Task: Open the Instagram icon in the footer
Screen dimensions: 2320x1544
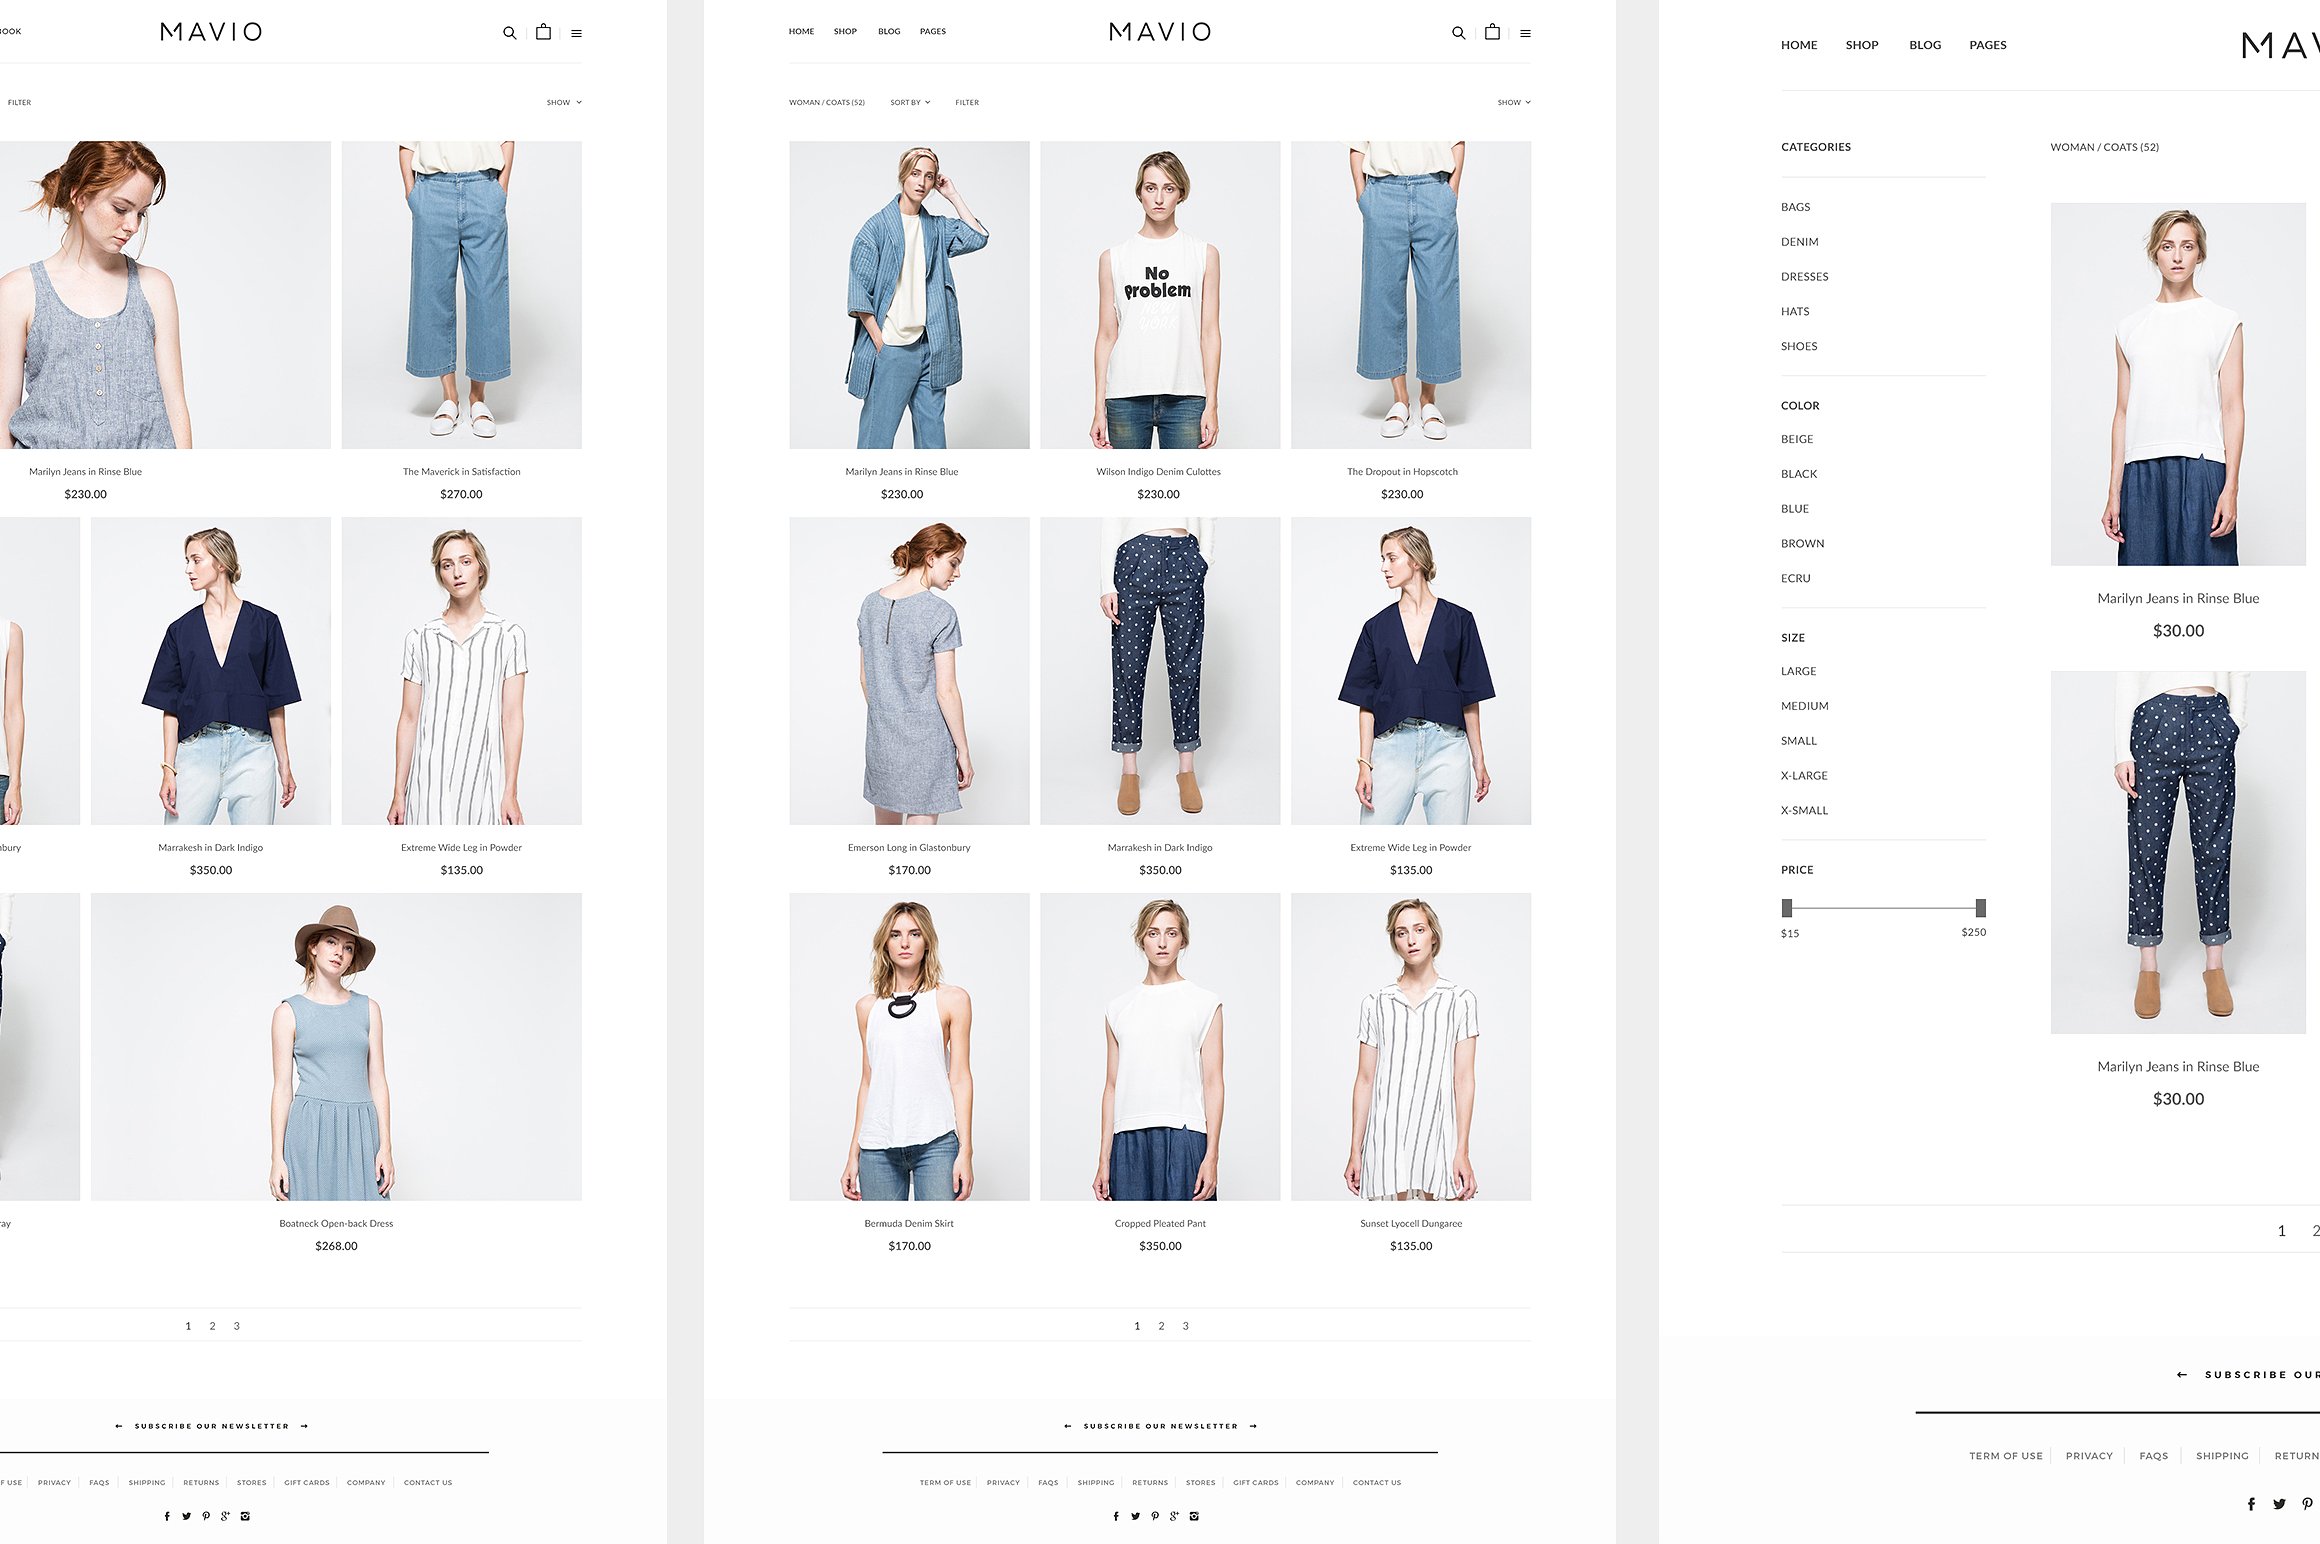Action: click(1196, 1516)
